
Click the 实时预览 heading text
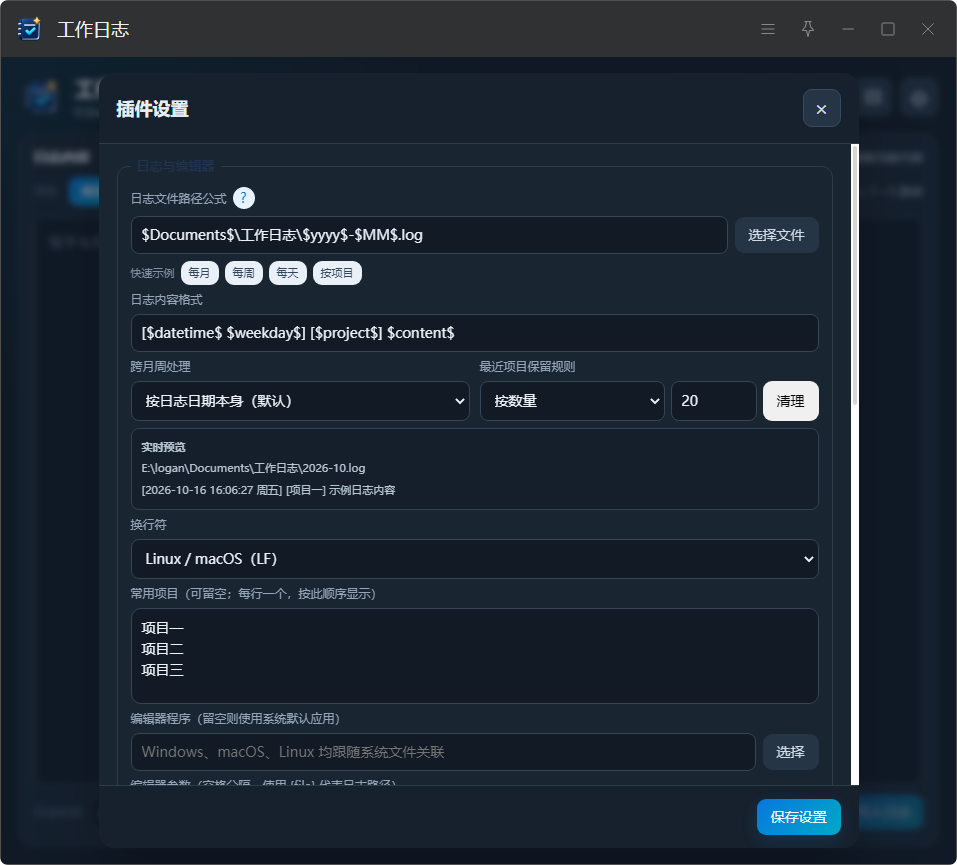pyautogui.click(x=164, y=447)
